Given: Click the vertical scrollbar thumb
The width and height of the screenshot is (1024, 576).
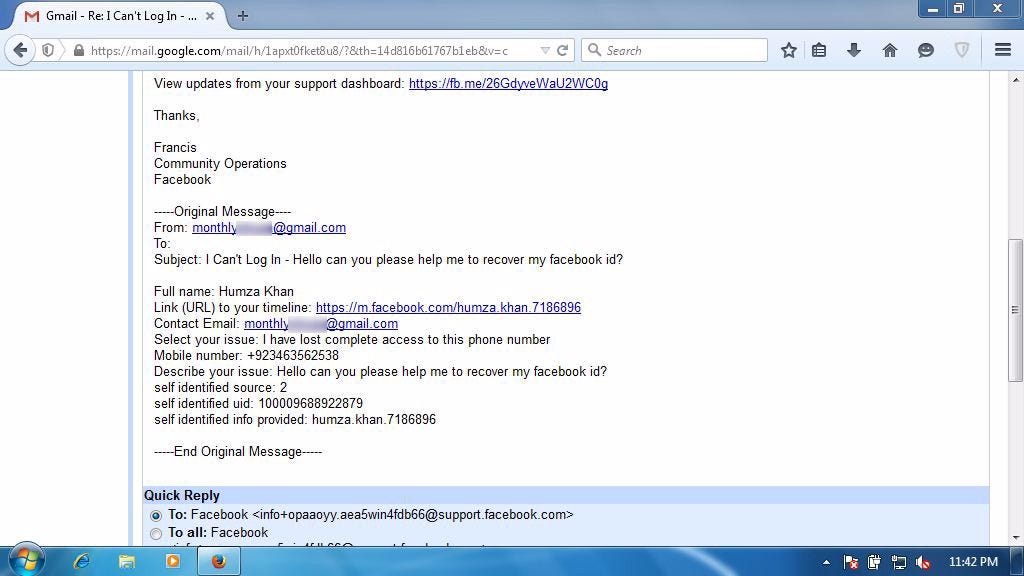Looking at the screenshot, I should [x=1015, y=310].
